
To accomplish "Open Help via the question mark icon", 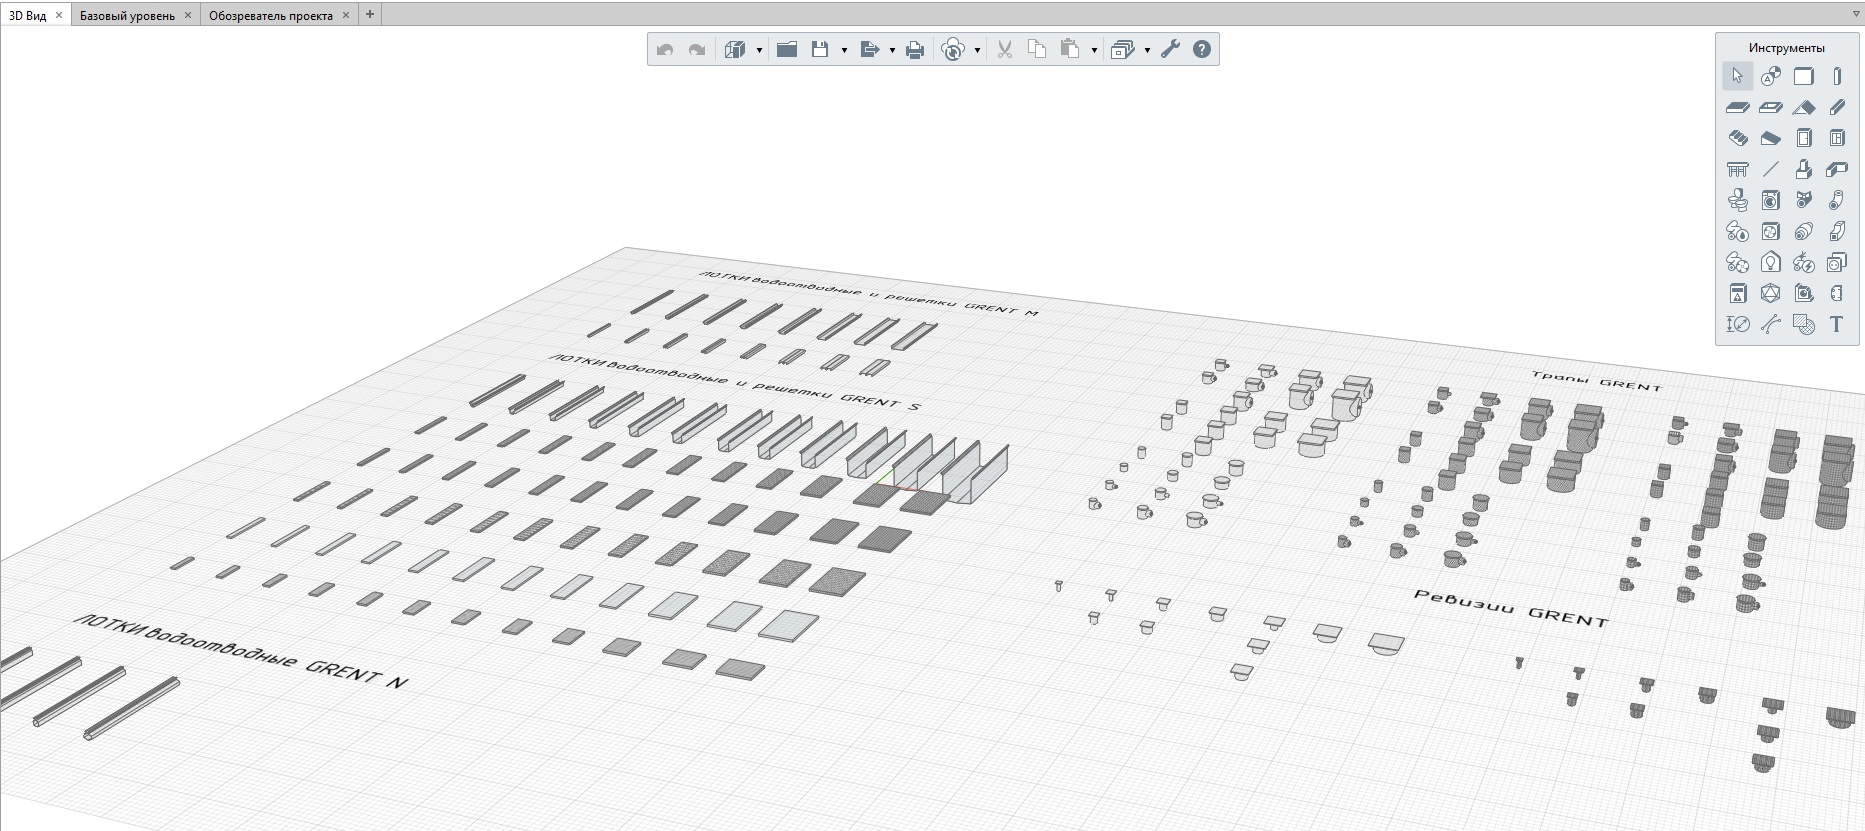I will click(x=1202, y=50).
